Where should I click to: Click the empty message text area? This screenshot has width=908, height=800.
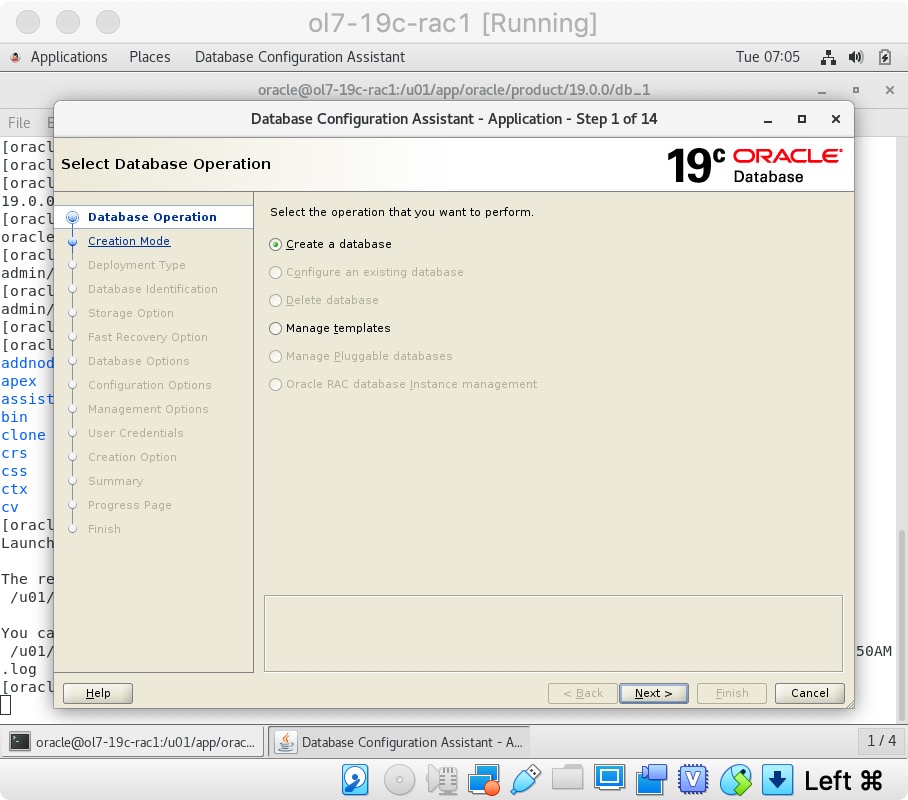(553, 634)
